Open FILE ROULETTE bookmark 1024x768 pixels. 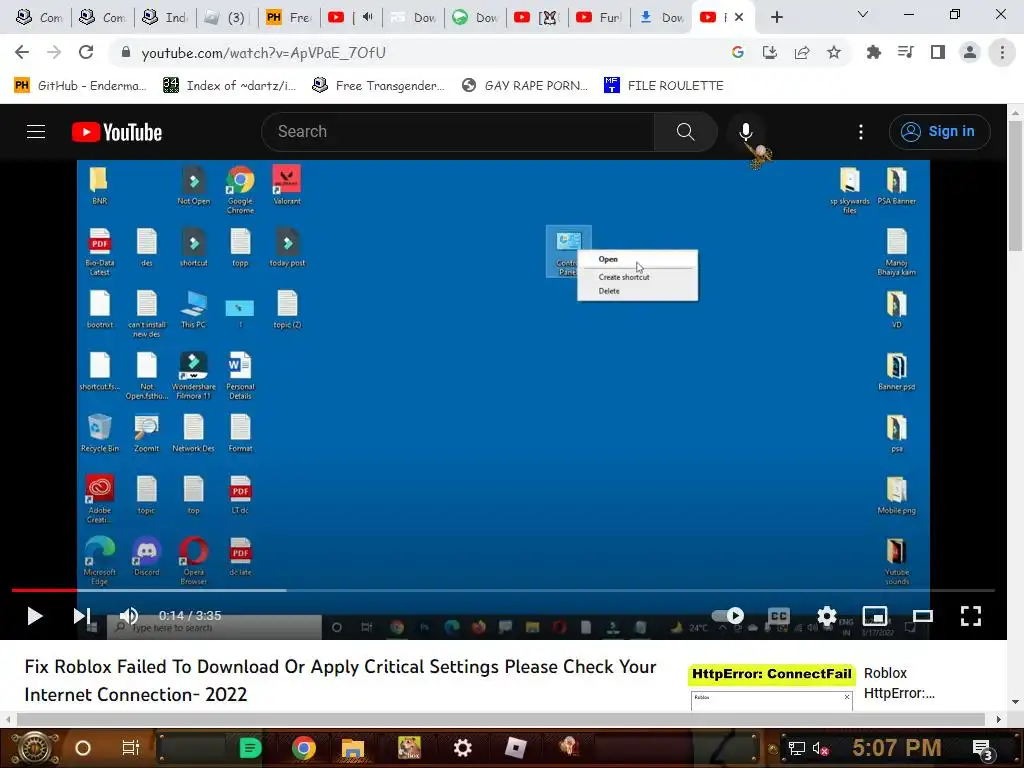point(663,86)
